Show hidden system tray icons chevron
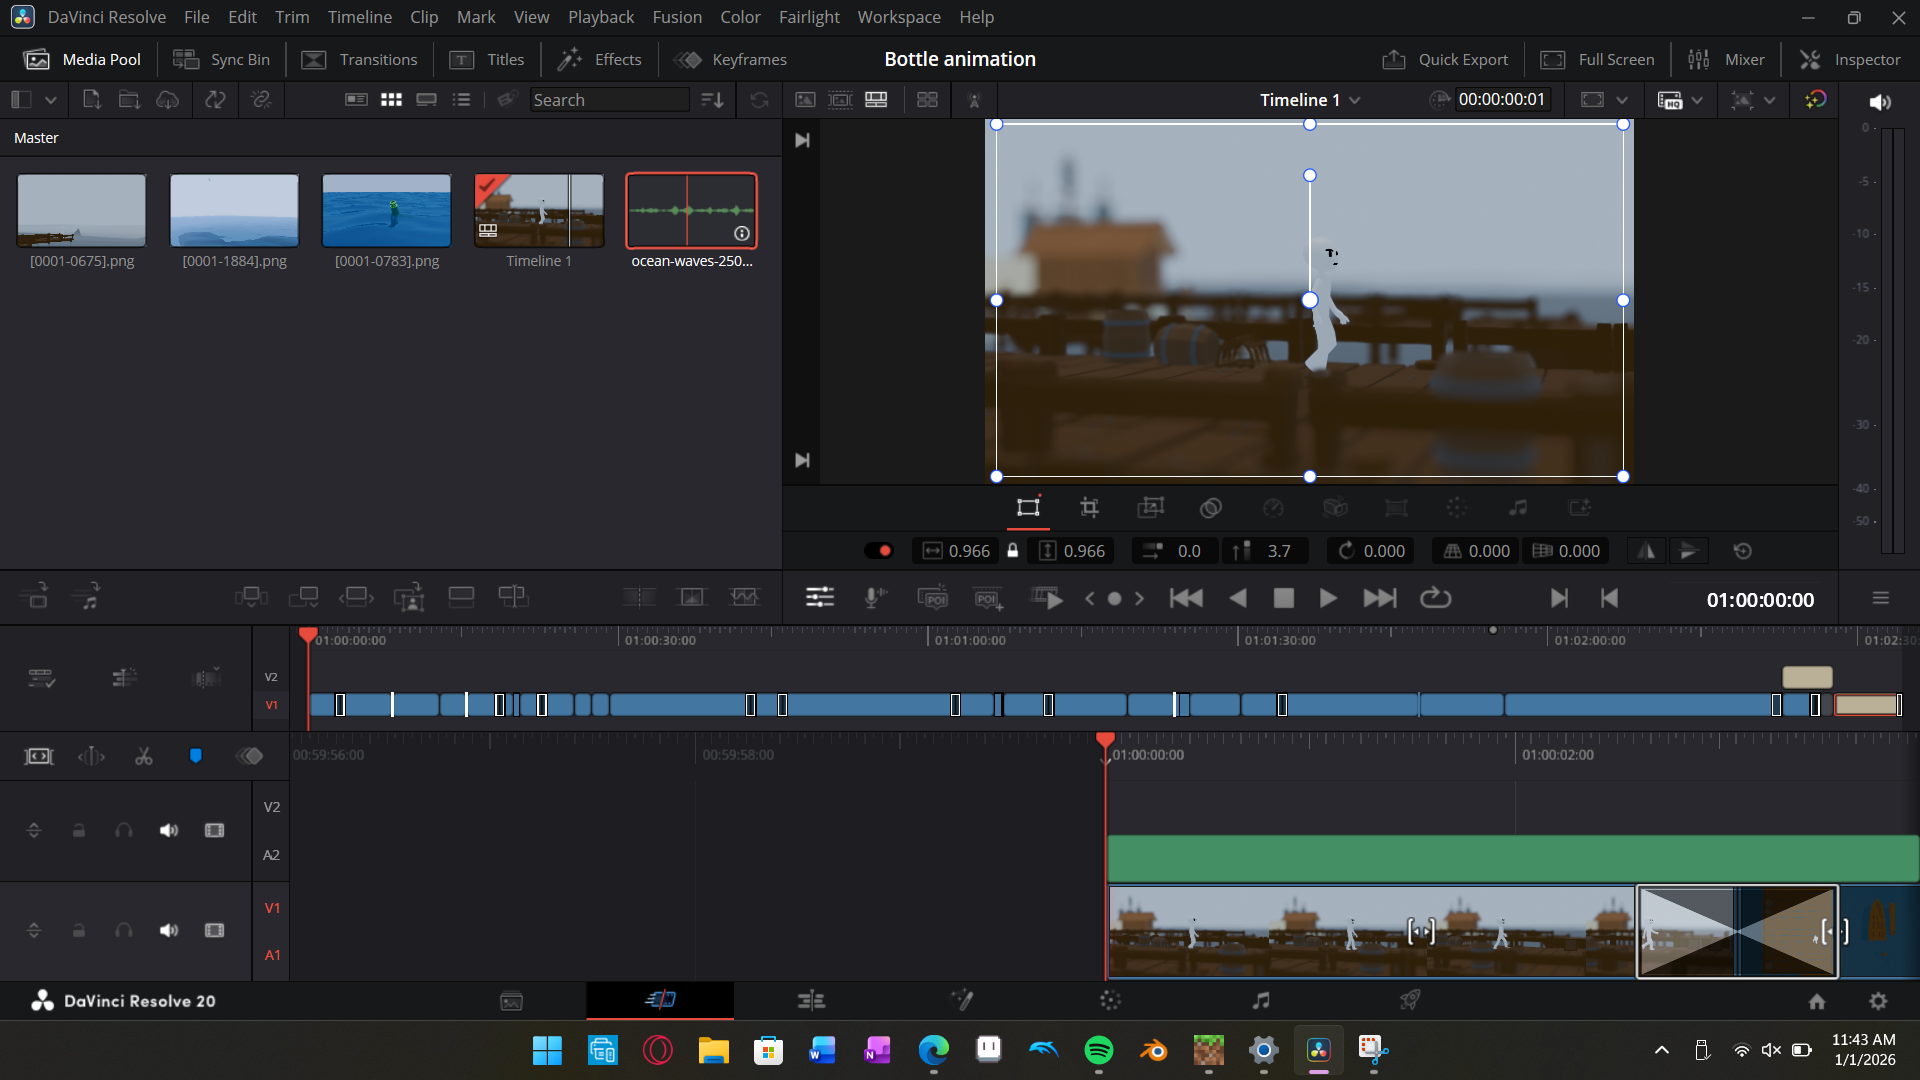Viewport: 1920px width, 1080px height. pyautogui.click(x=1661, y=1050)
